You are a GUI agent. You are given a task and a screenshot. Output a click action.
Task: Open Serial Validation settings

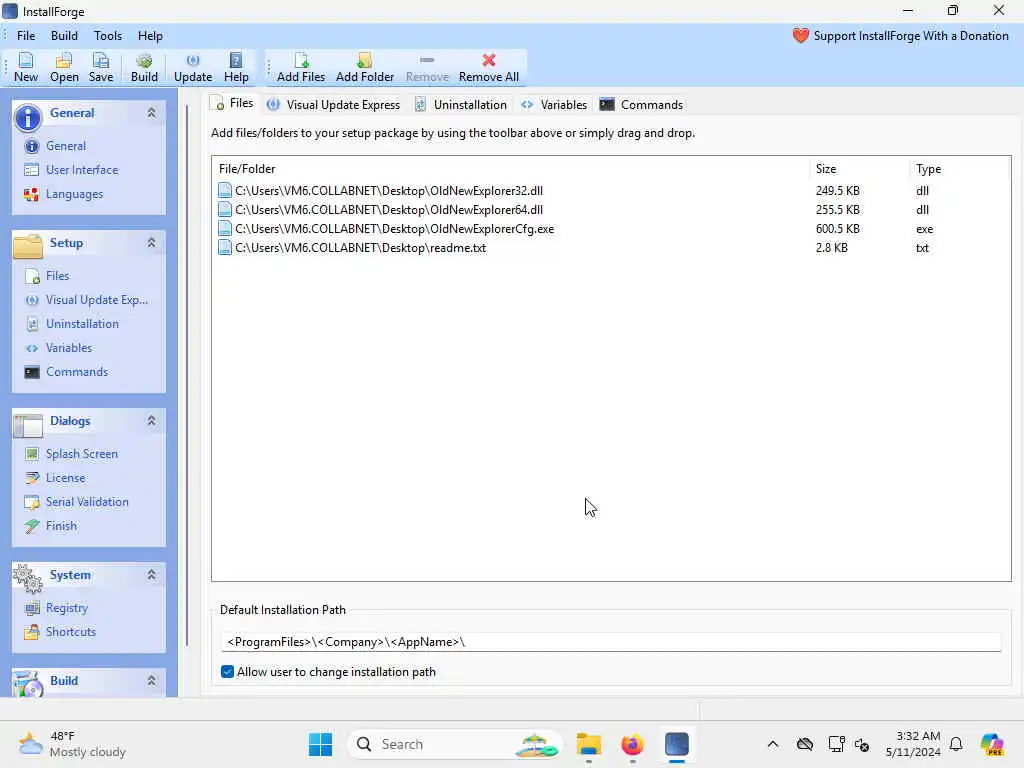[x=86, y=502]
